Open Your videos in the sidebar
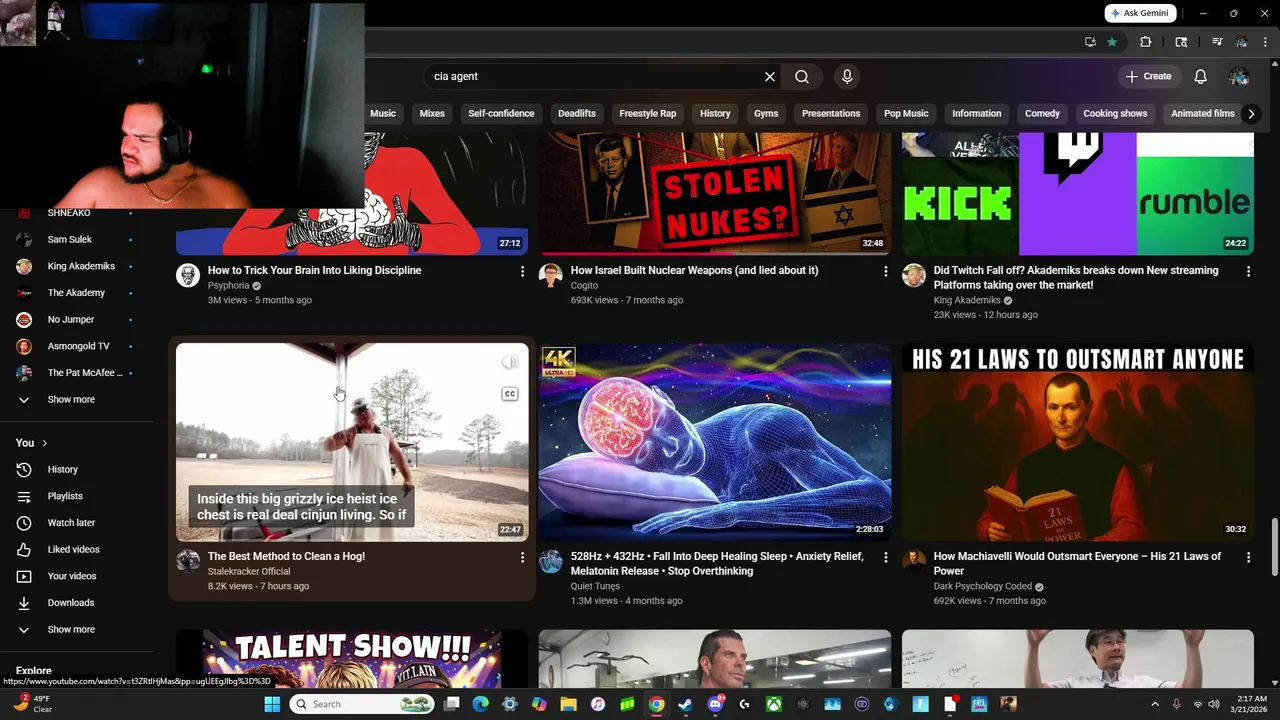Viewport: 1280px width, 720px height. tap(77, 576)
